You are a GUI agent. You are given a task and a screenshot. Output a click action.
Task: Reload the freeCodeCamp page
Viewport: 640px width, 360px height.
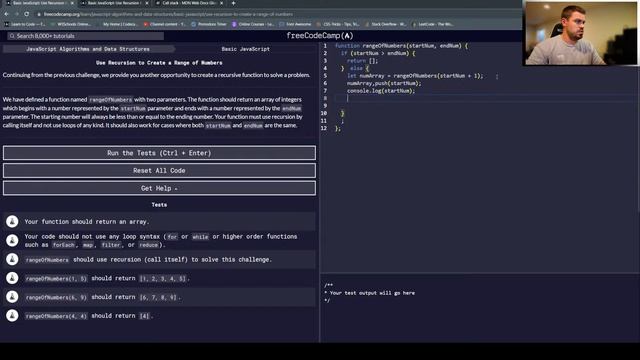point(27,14)
